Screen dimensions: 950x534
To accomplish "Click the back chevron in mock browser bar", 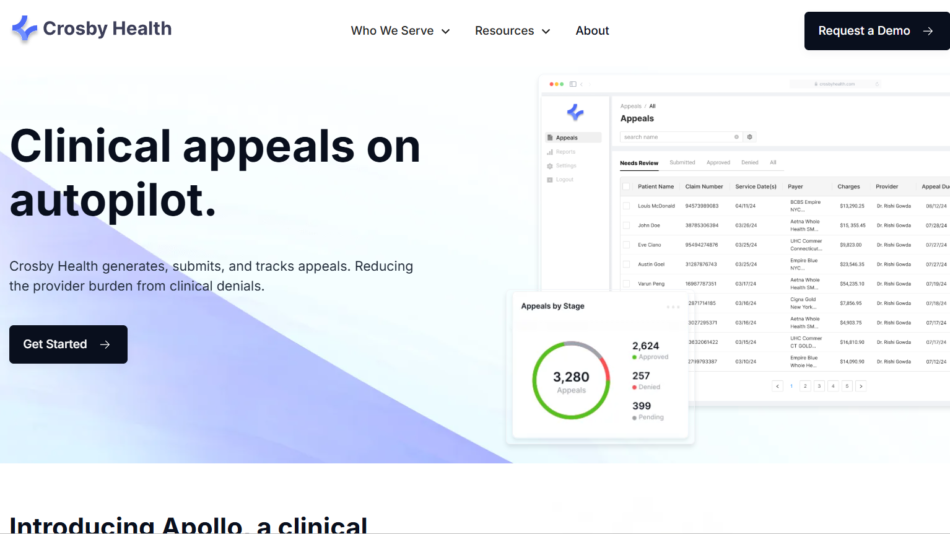I will [x=582, y=84].
